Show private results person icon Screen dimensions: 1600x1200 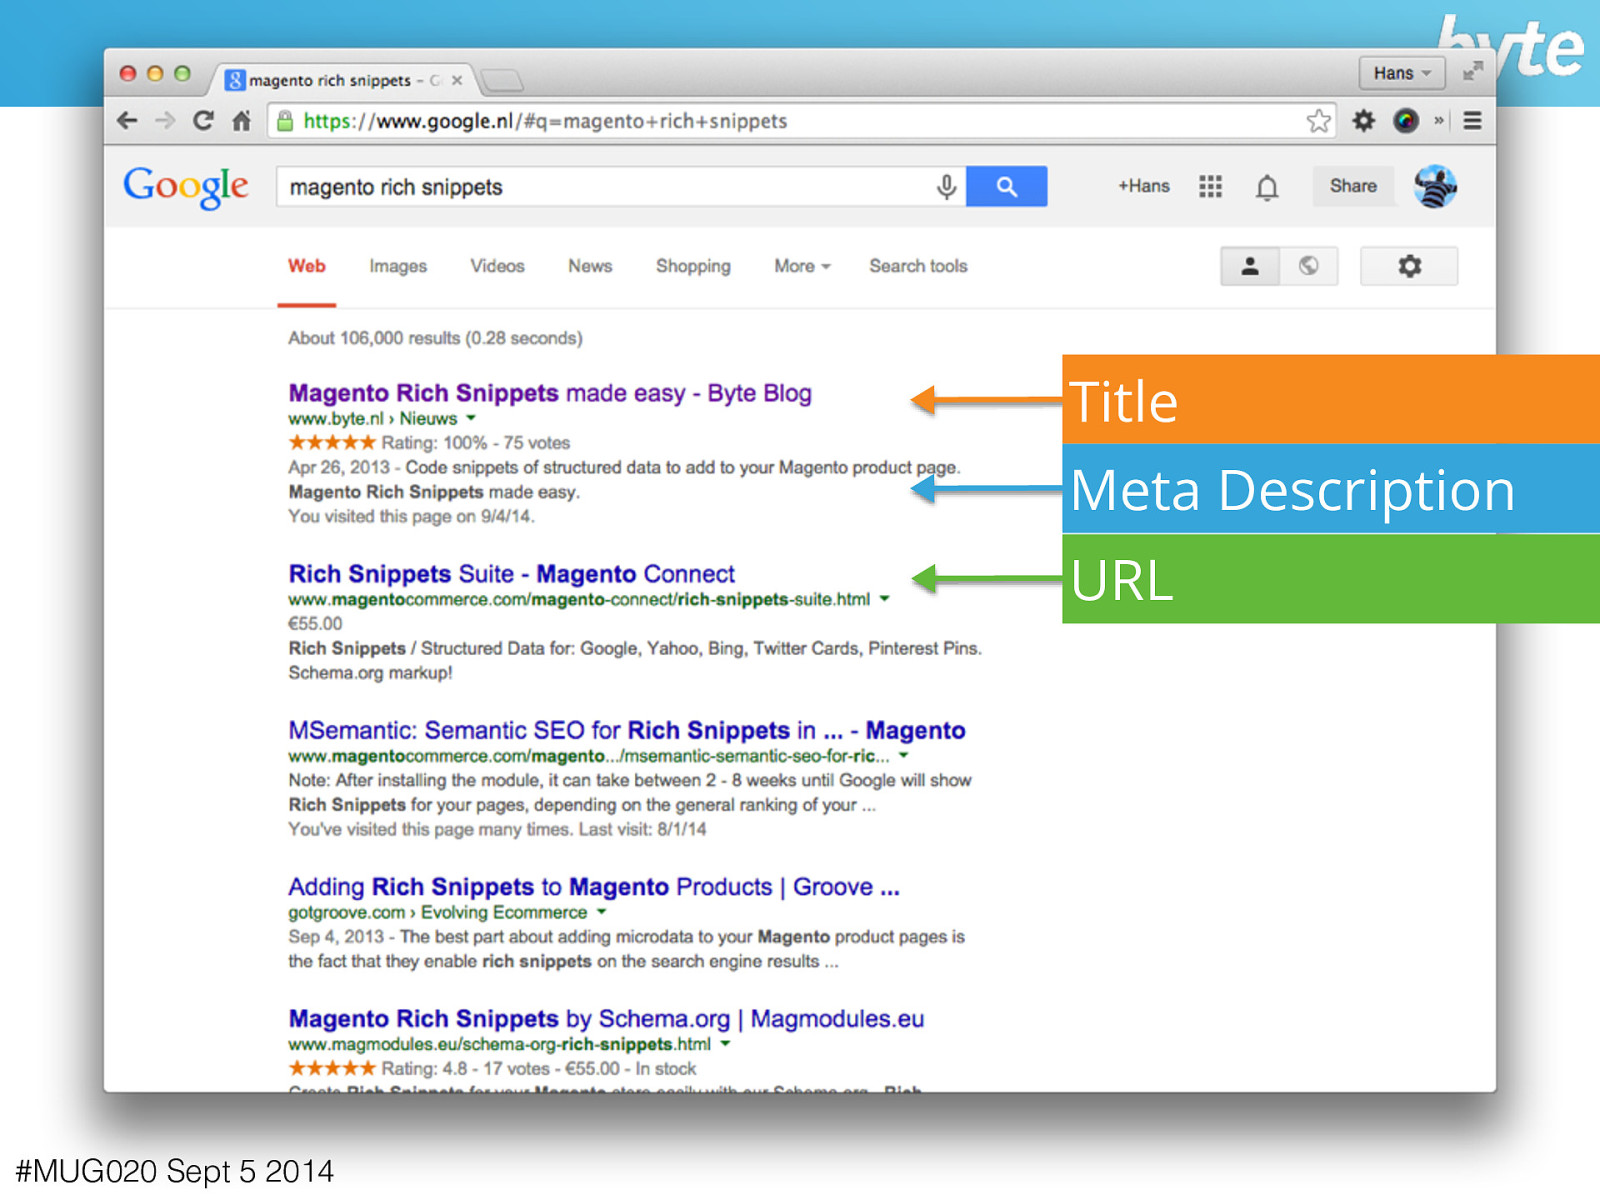(x=1250, y=266)
